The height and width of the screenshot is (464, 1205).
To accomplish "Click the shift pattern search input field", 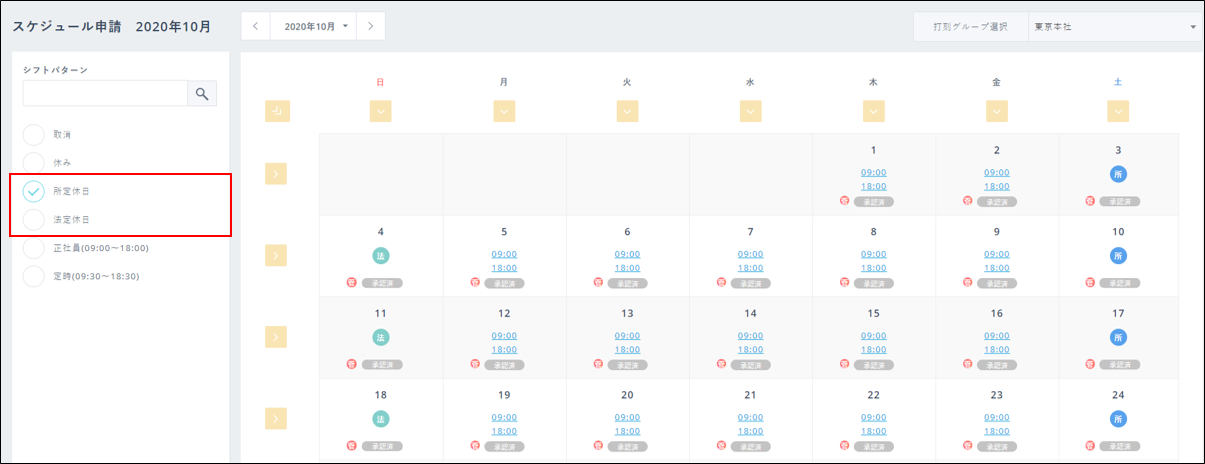I will pos(105,94).
